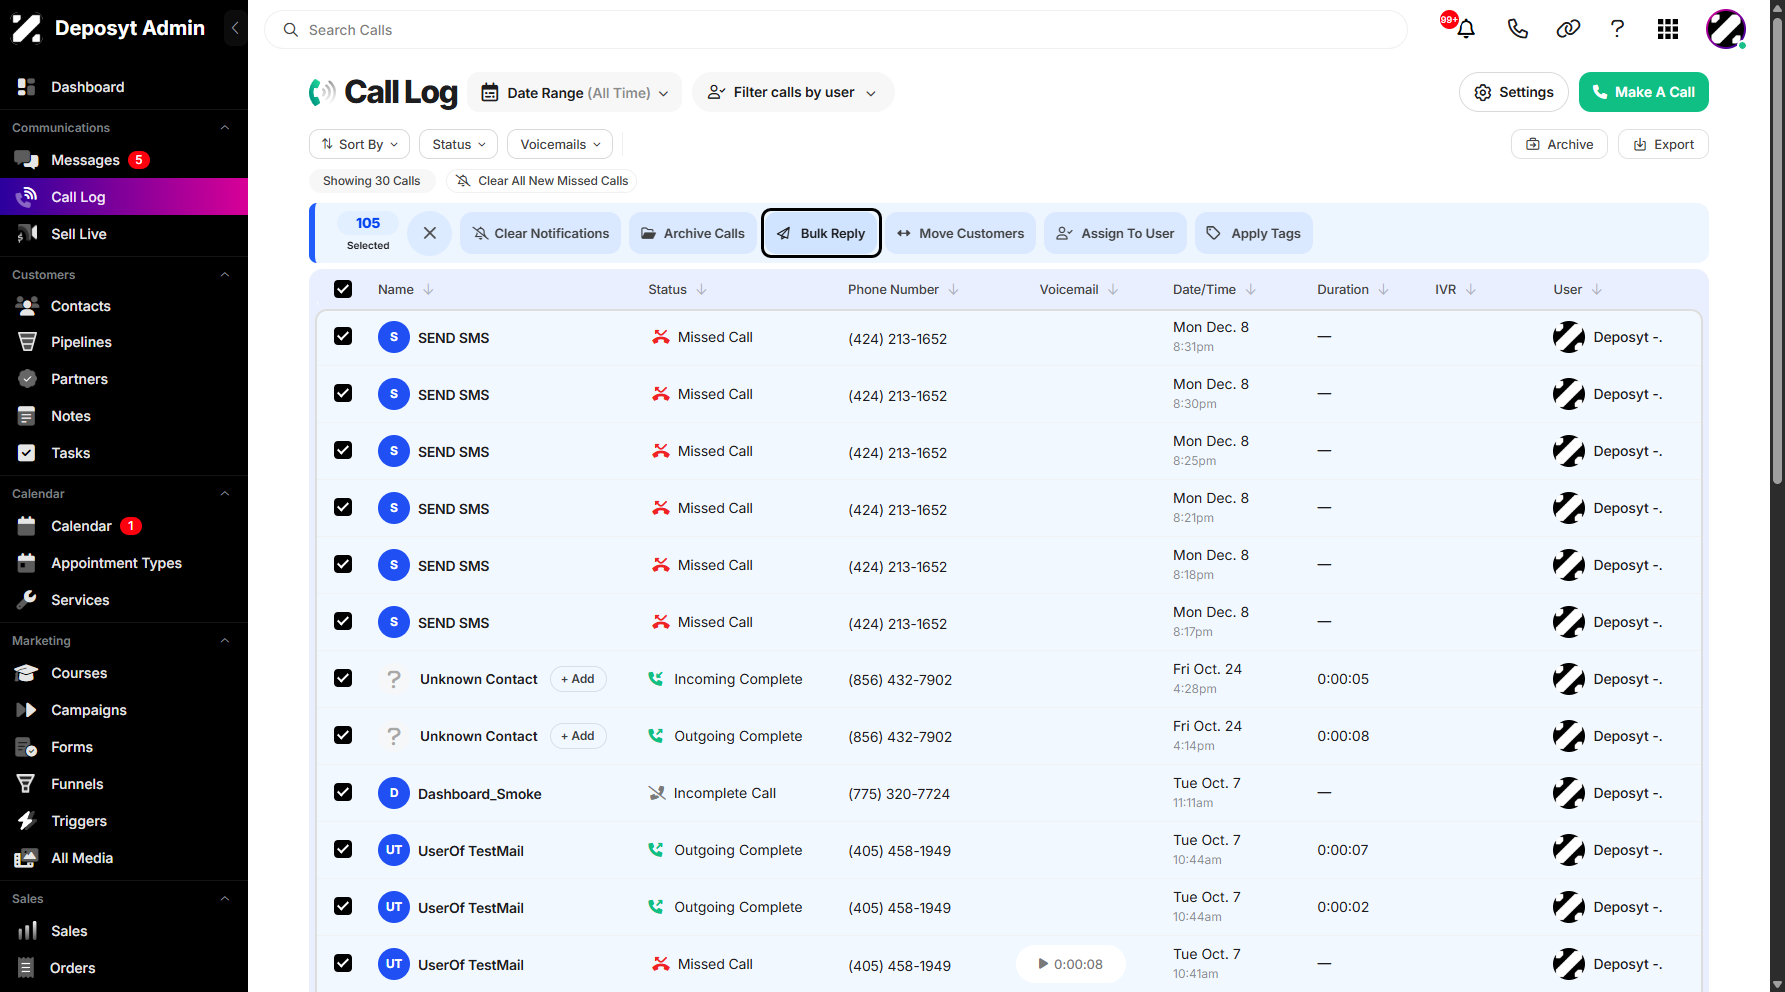Dismiss selection with the X button
The width and height of the screenshot is (1785, 992).
pos(430,233)
